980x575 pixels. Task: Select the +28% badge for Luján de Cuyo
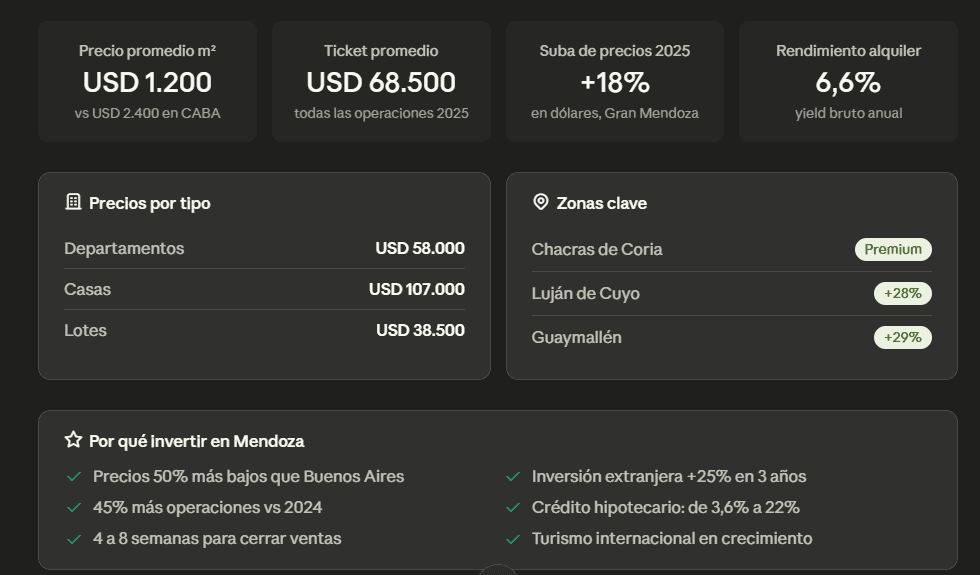(902, 293)
